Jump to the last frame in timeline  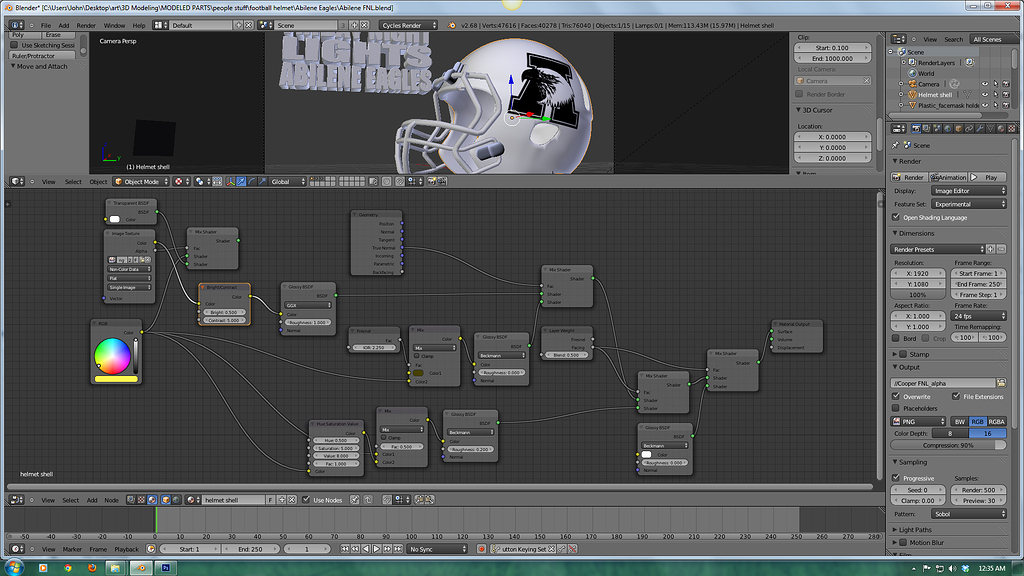point(398,549)
